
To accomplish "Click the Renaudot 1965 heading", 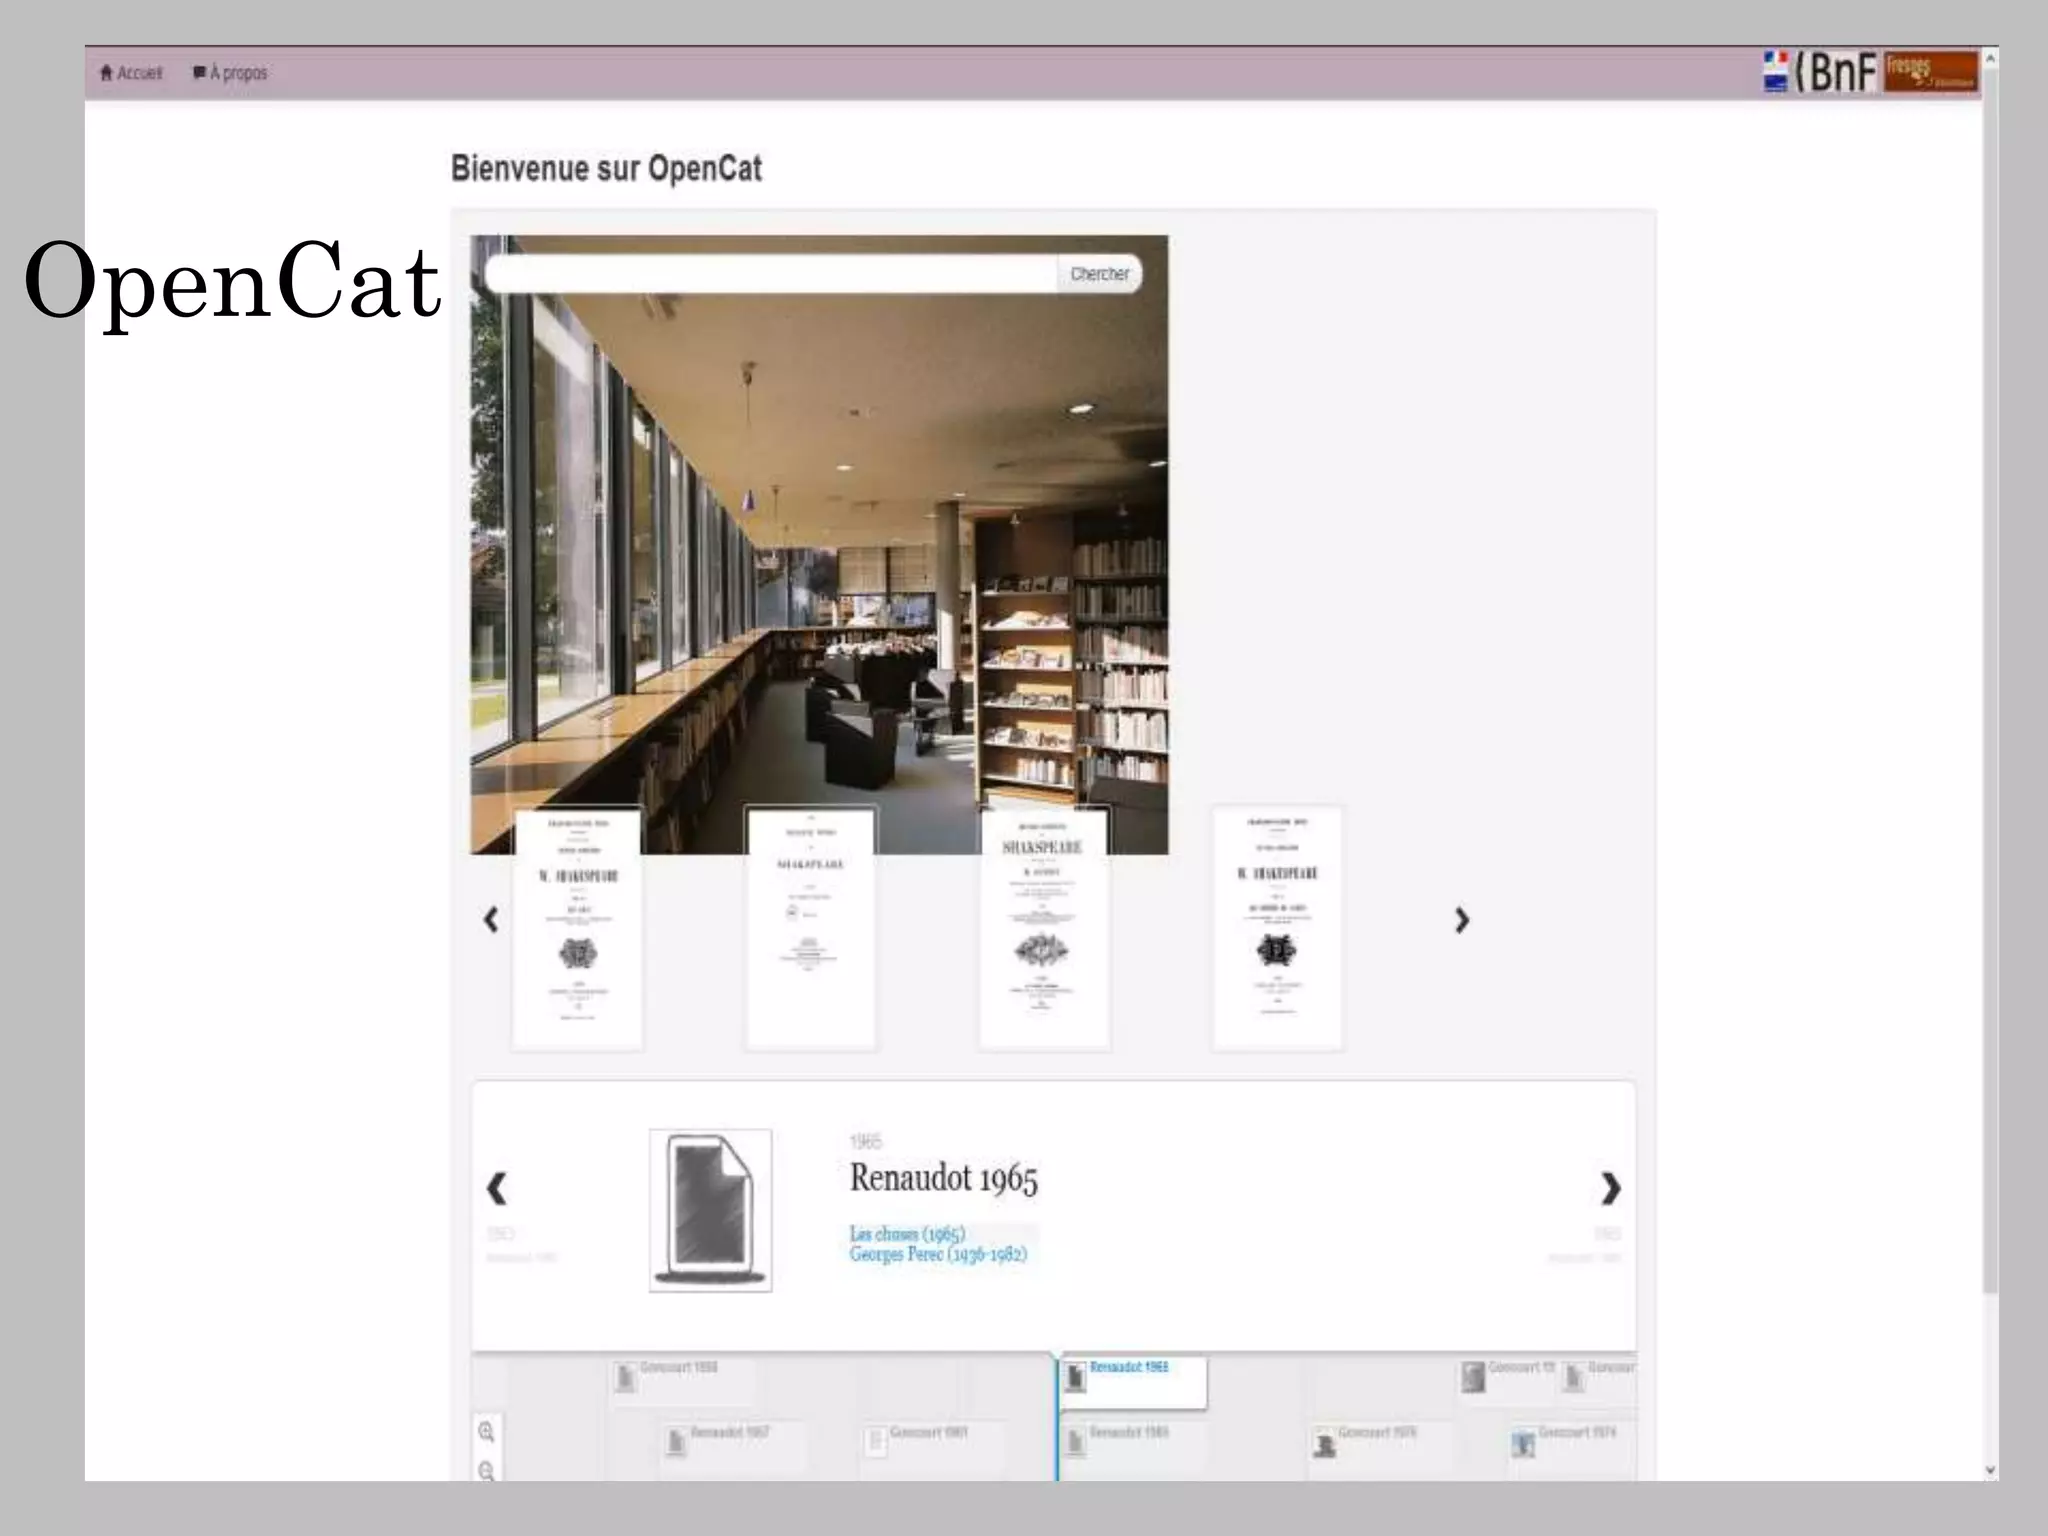I will coord(944,1178).
